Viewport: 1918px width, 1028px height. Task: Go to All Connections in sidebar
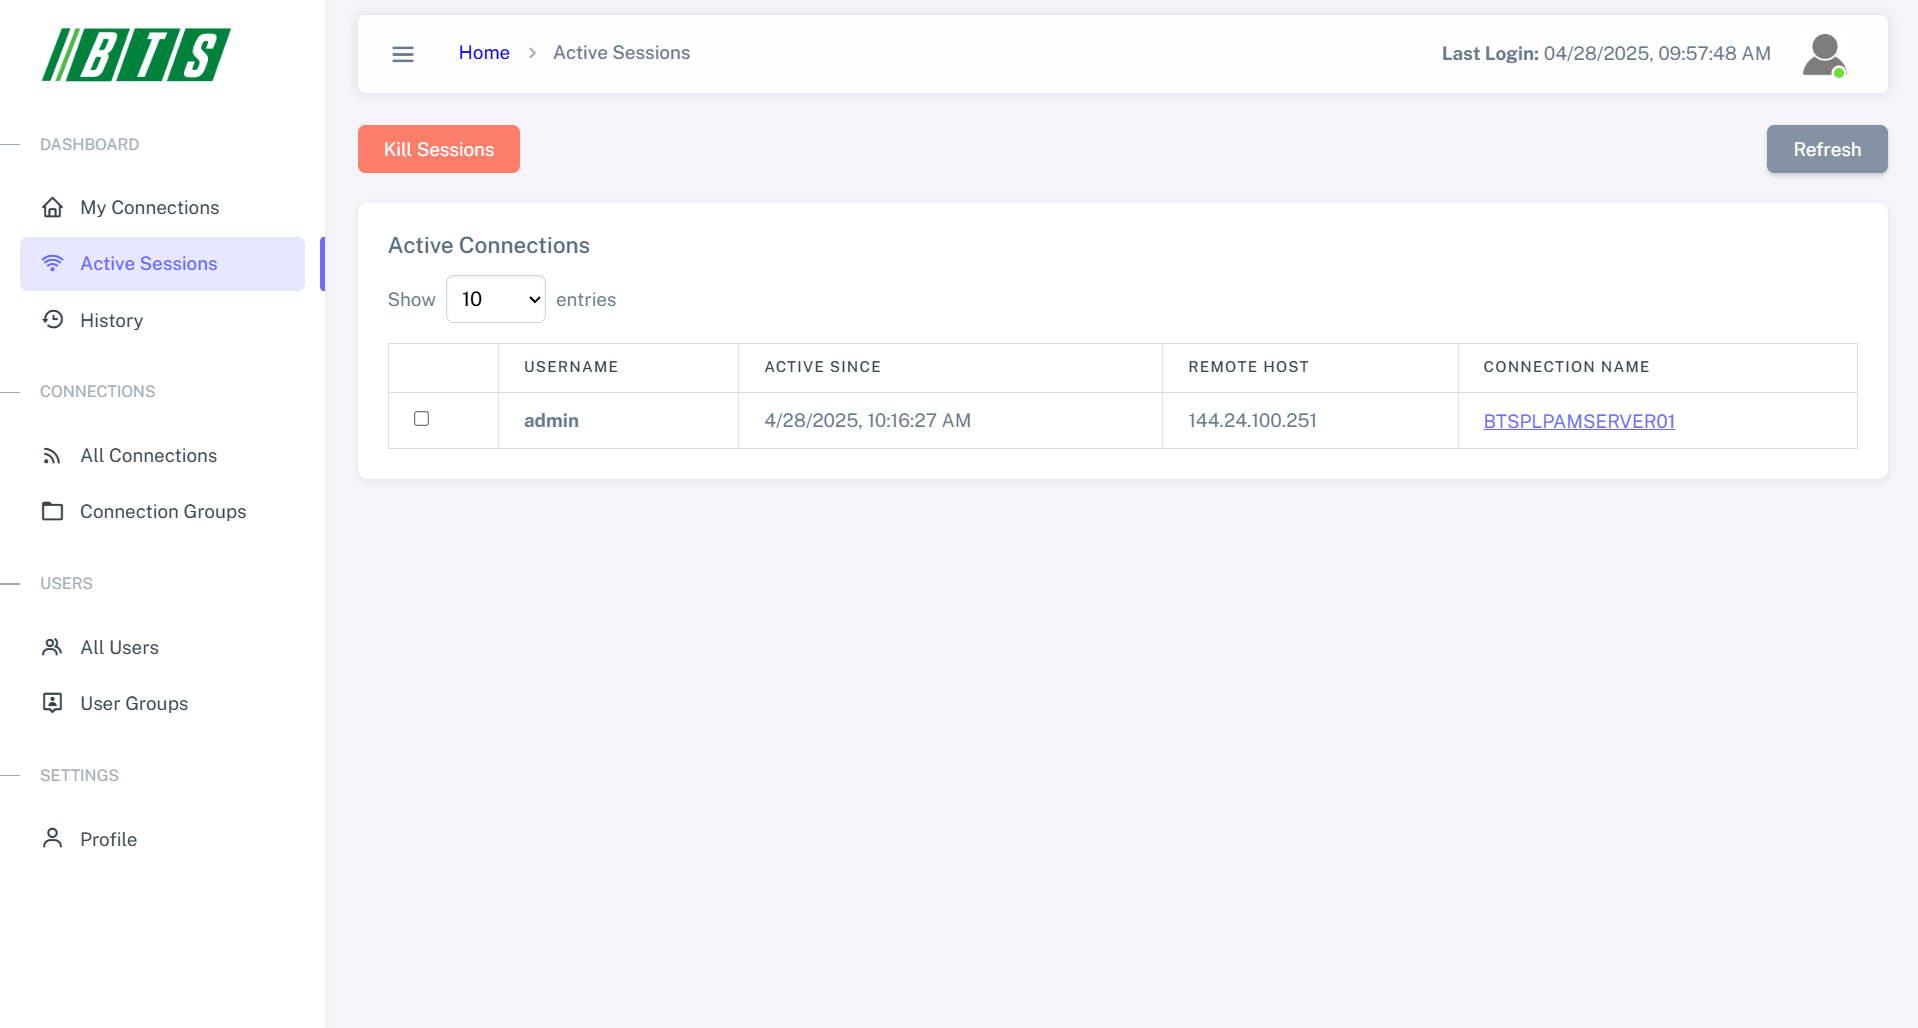(x=148, y=456)
